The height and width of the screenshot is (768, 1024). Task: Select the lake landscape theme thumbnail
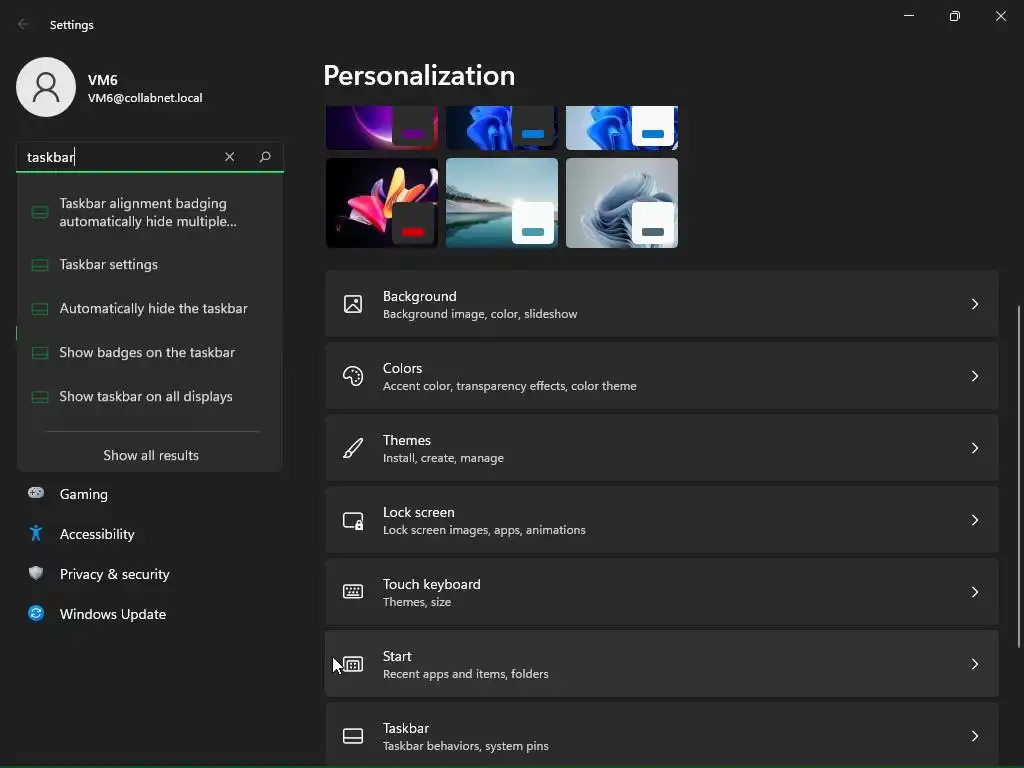[502, 202]
